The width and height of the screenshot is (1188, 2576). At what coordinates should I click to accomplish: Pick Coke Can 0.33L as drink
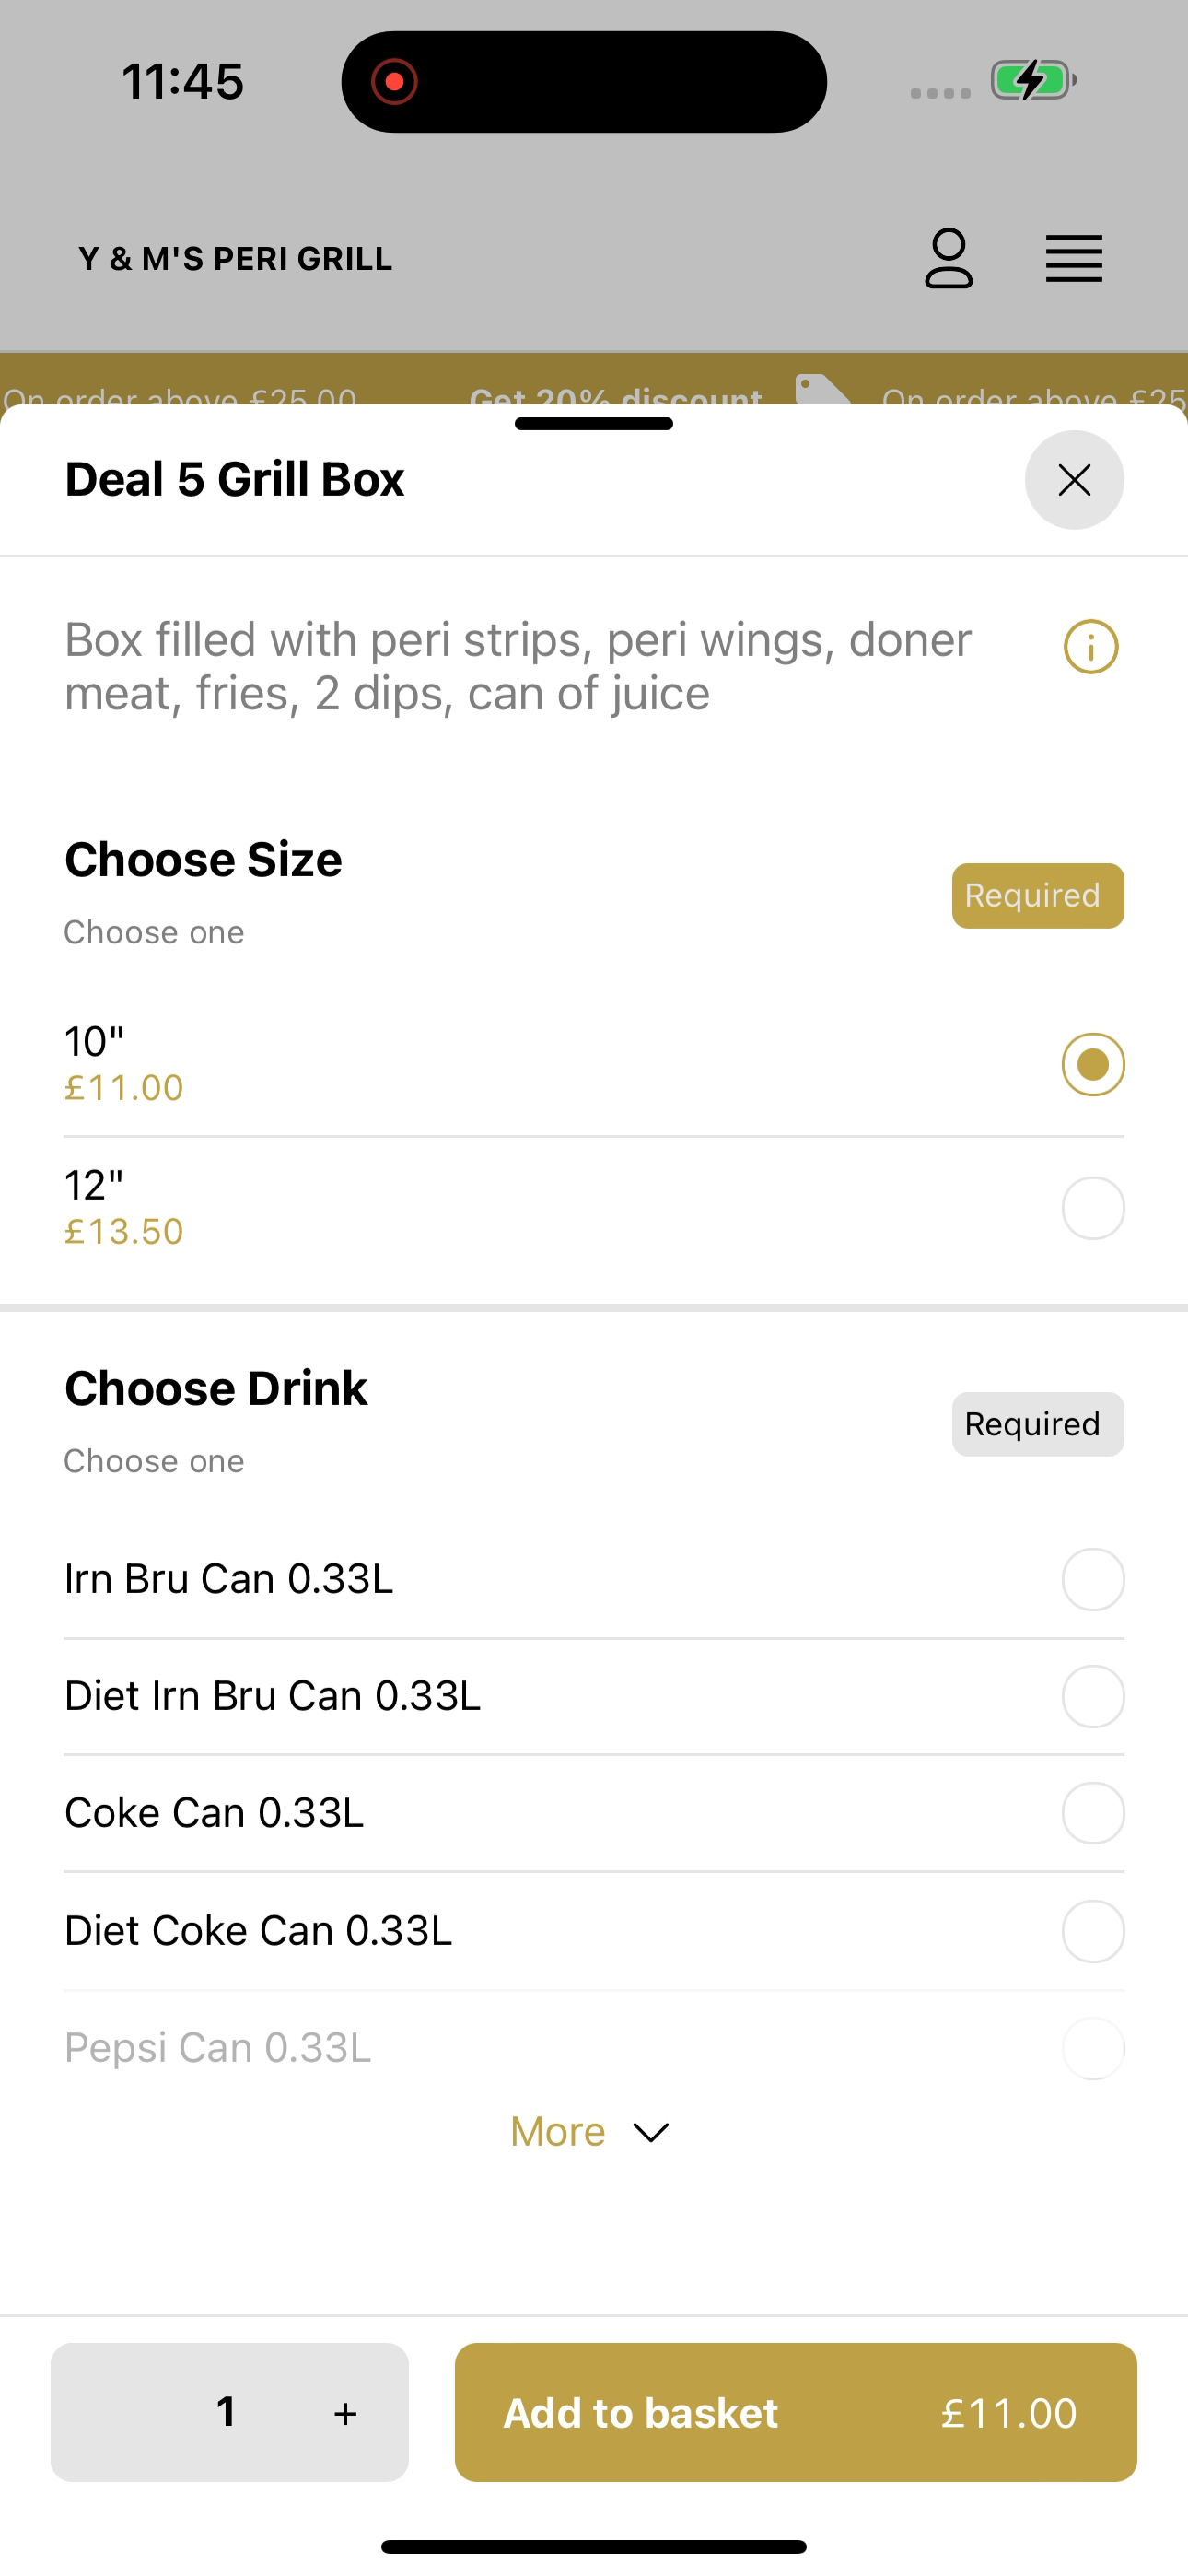click(594, 1813)
